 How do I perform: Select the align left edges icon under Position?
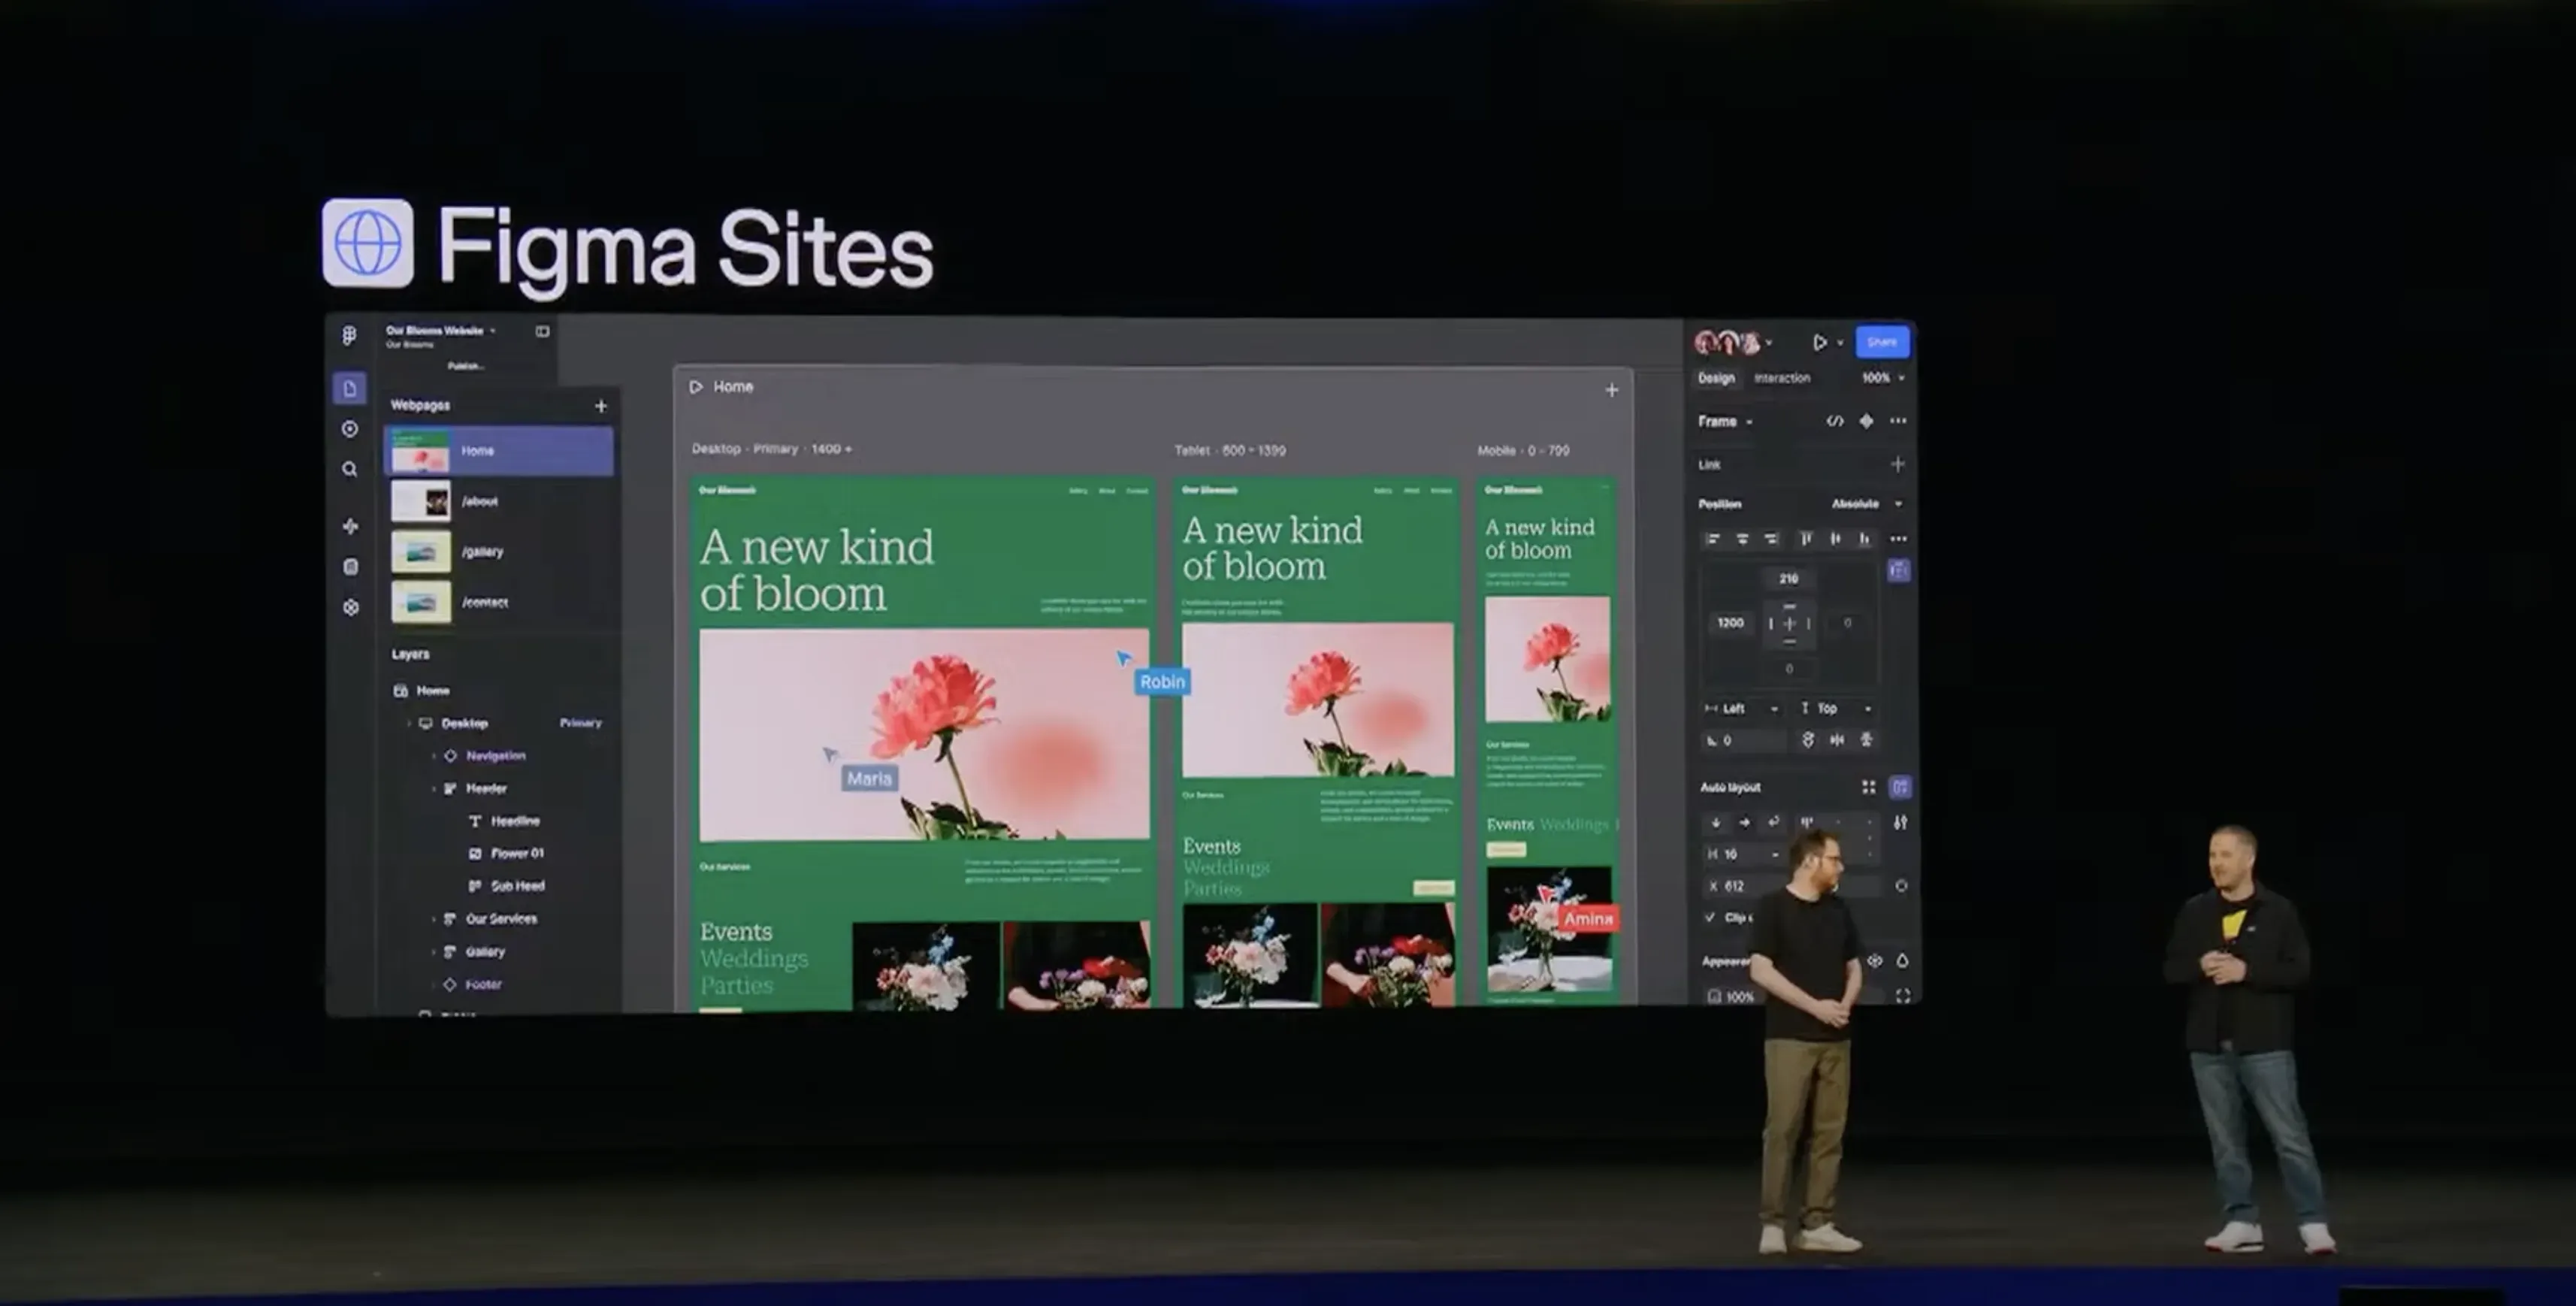(x=1714, y=539)
